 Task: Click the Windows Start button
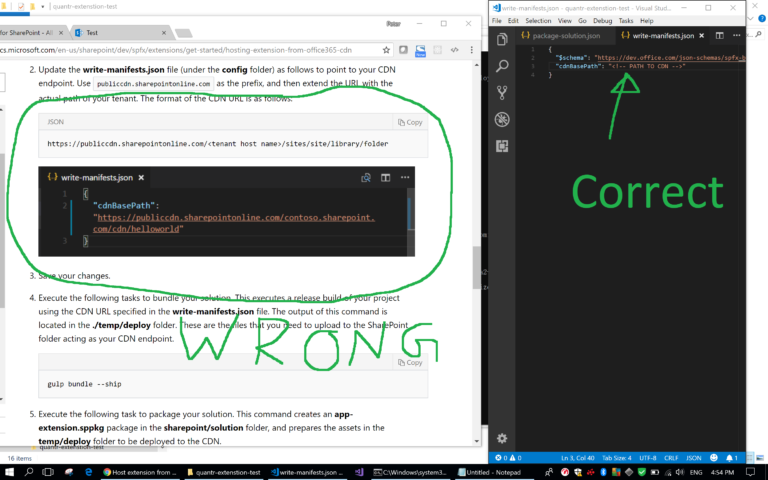pos(10,472)
